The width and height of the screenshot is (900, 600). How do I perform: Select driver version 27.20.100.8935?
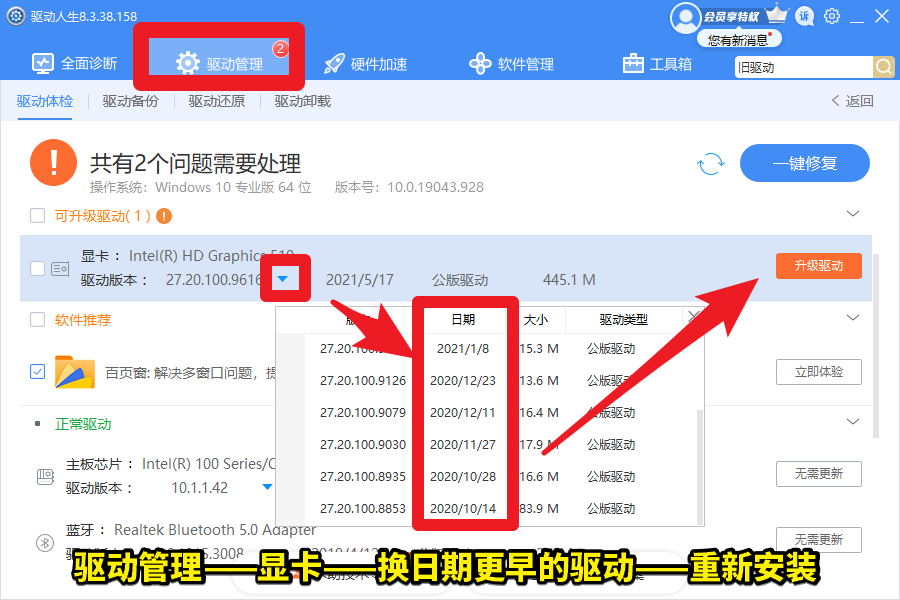tap(363, 477)
